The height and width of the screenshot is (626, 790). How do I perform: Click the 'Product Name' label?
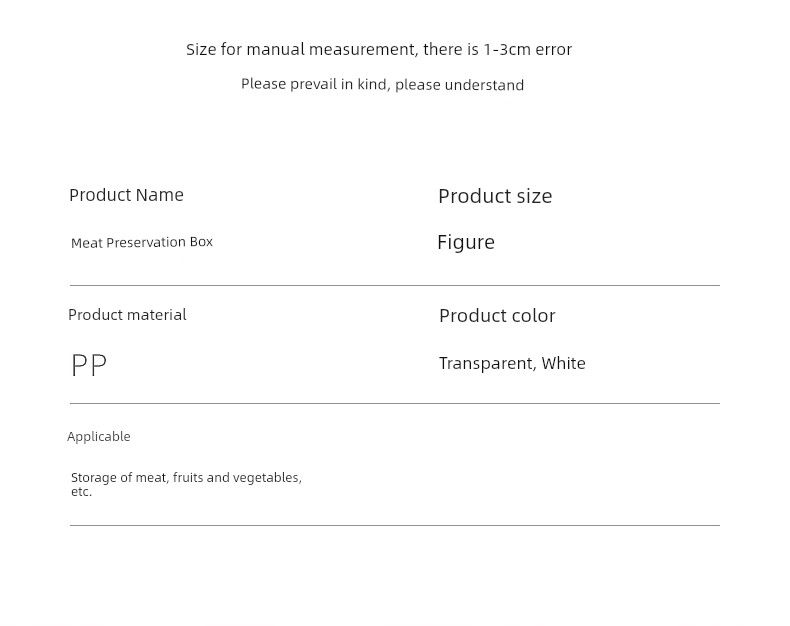point(126,195)
